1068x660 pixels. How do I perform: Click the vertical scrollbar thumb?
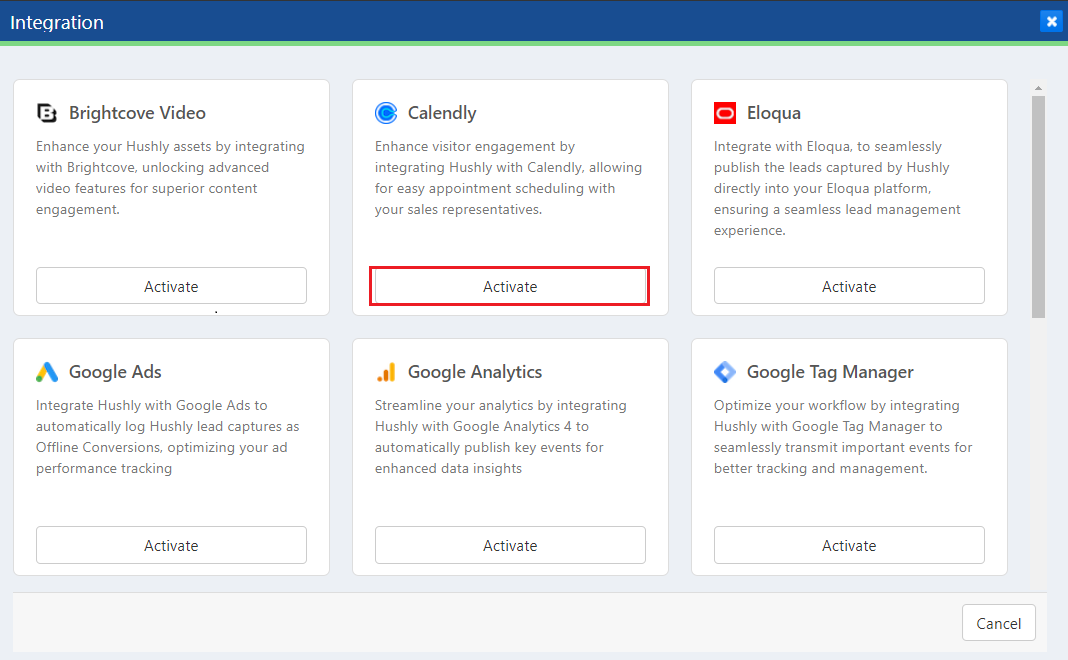pos(1038,207)
